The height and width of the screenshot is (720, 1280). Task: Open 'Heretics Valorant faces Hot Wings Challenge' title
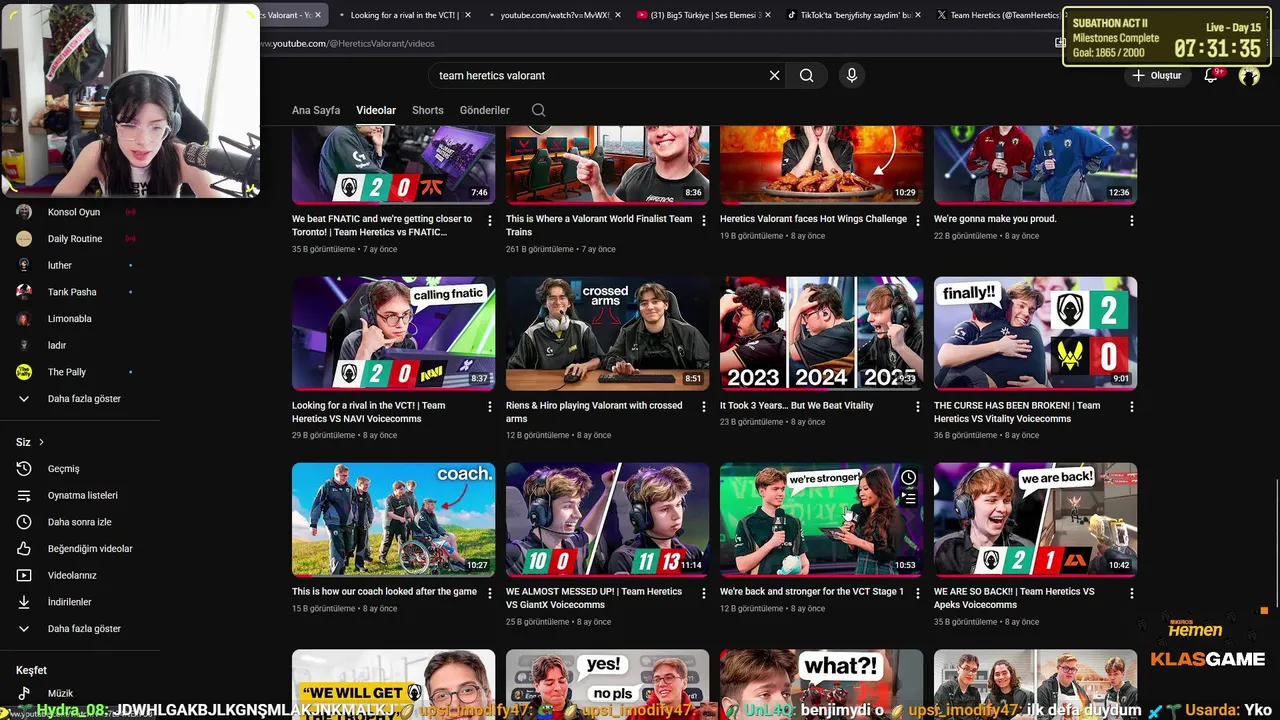click(813, 218)
